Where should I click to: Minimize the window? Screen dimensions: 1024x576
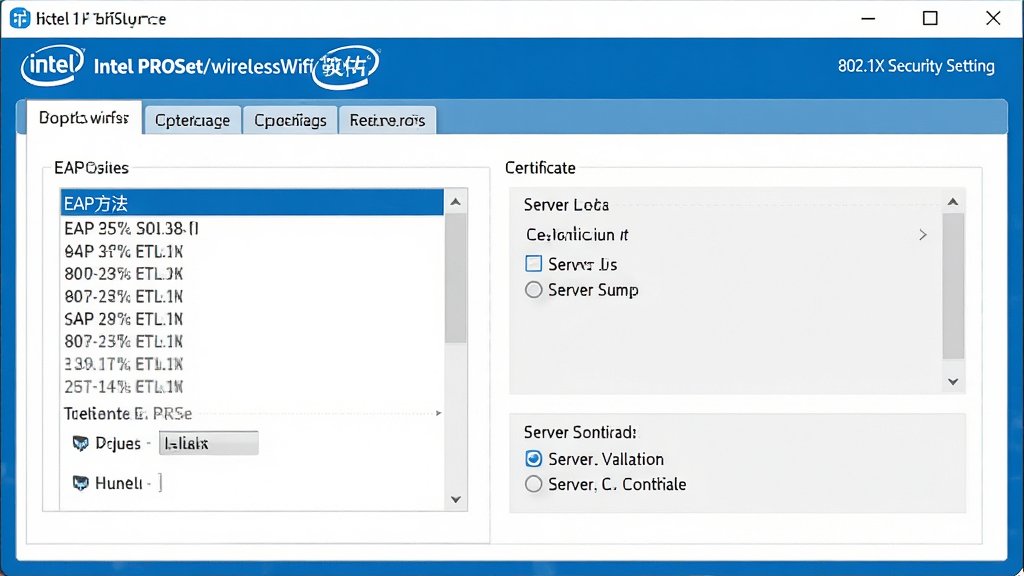coord(868,18)
